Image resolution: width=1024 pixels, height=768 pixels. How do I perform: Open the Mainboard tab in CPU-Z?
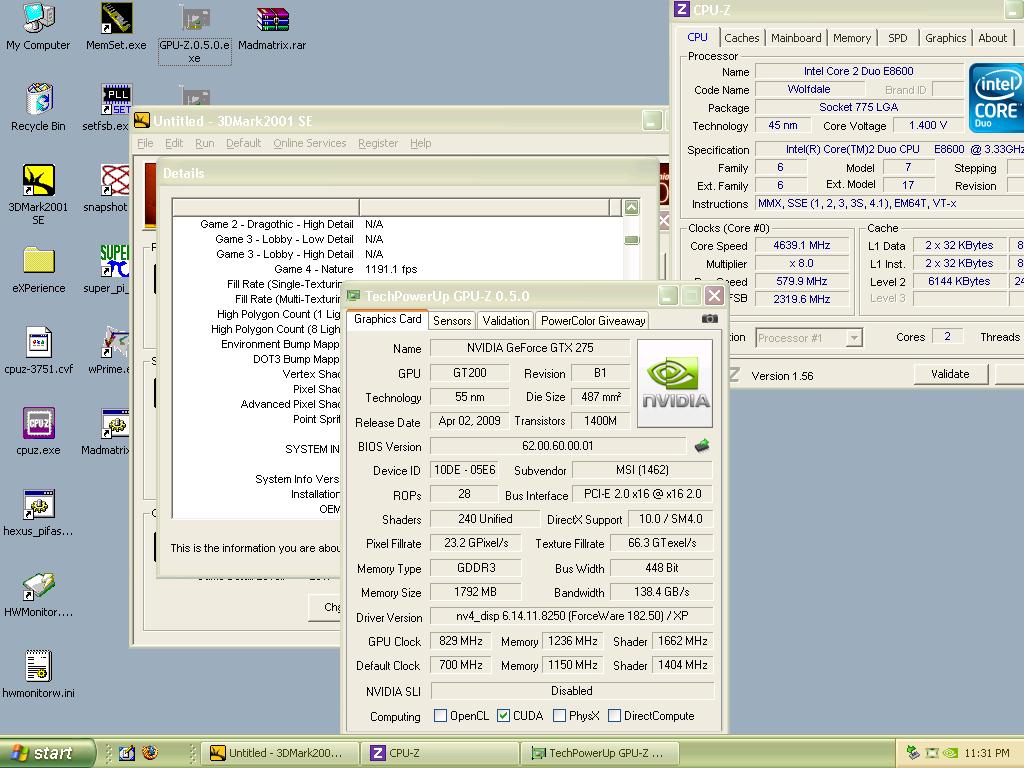[796, 38]
